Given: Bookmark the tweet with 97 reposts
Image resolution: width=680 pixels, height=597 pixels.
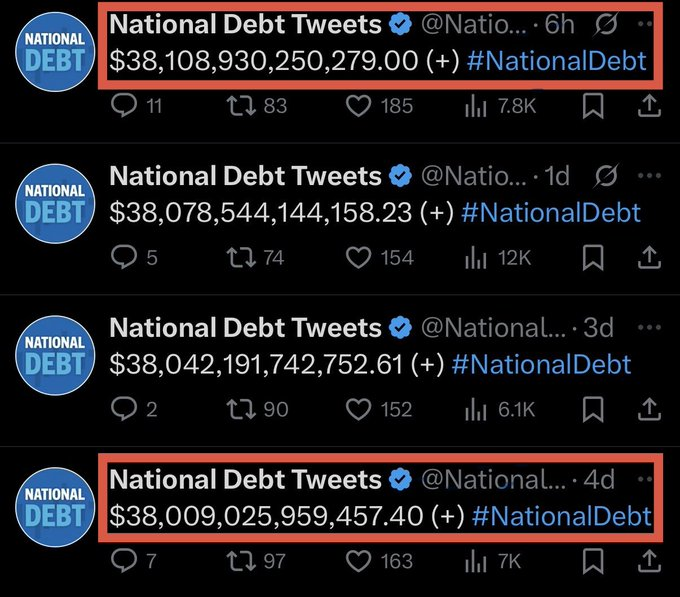Looking at the screenshot, I should [592, 561].
